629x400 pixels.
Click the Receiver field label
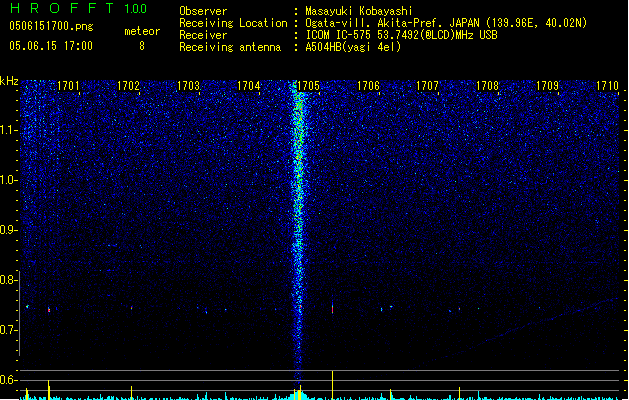pos(203,35)
